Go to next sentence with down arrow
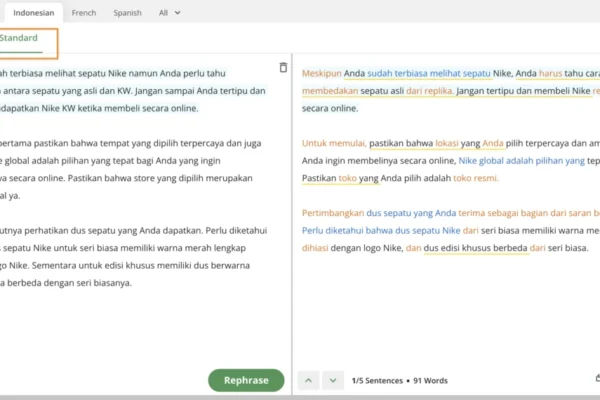The image size is (600, 400). [x=333, y=380]
